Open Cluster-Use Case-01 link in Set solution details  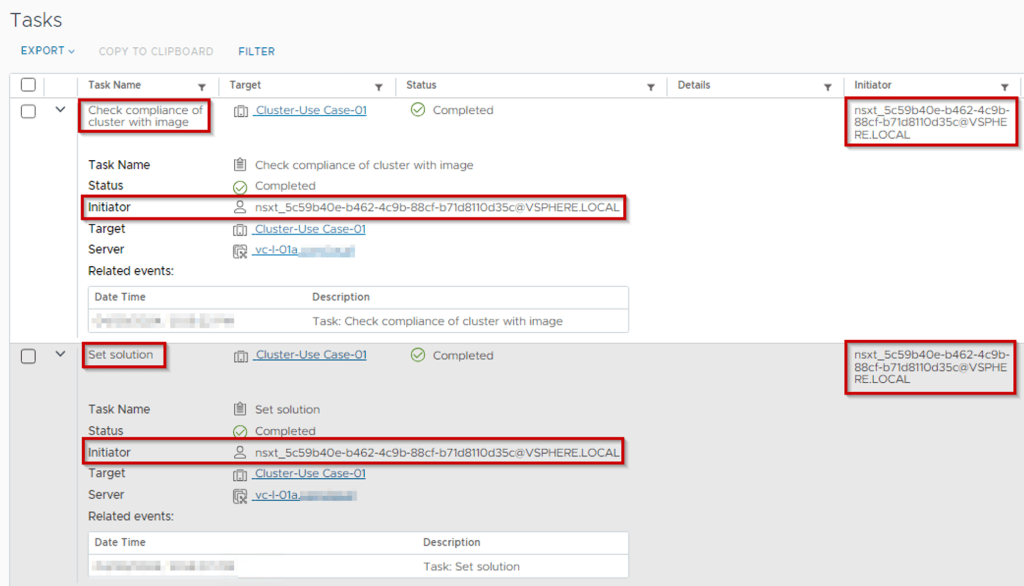(x=309, y=474)
